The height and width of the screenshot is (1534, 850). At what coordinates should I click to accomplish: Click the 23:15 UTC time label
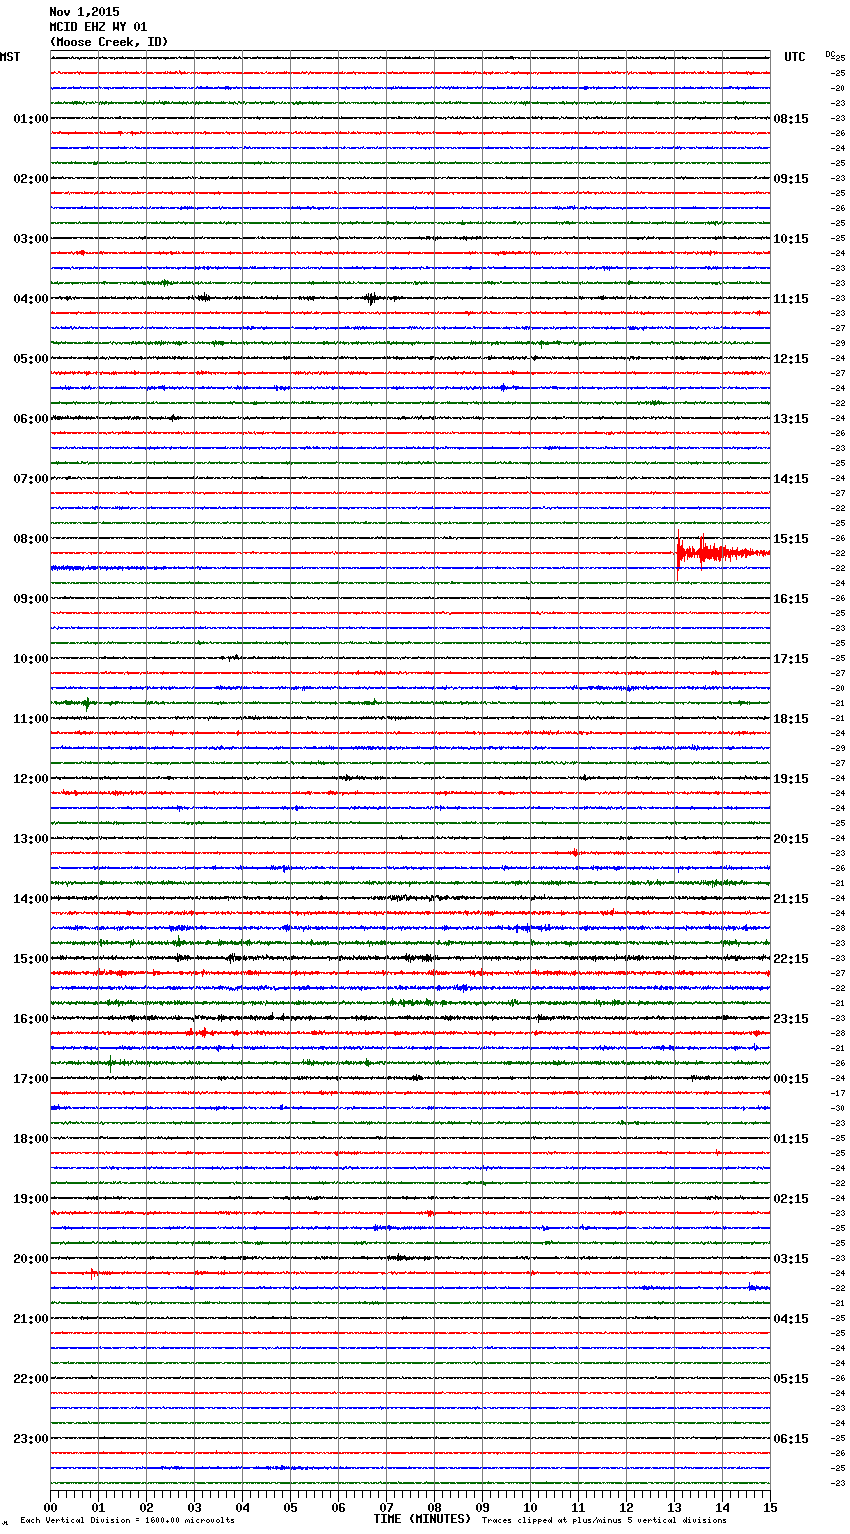[x=791, y=1019]
